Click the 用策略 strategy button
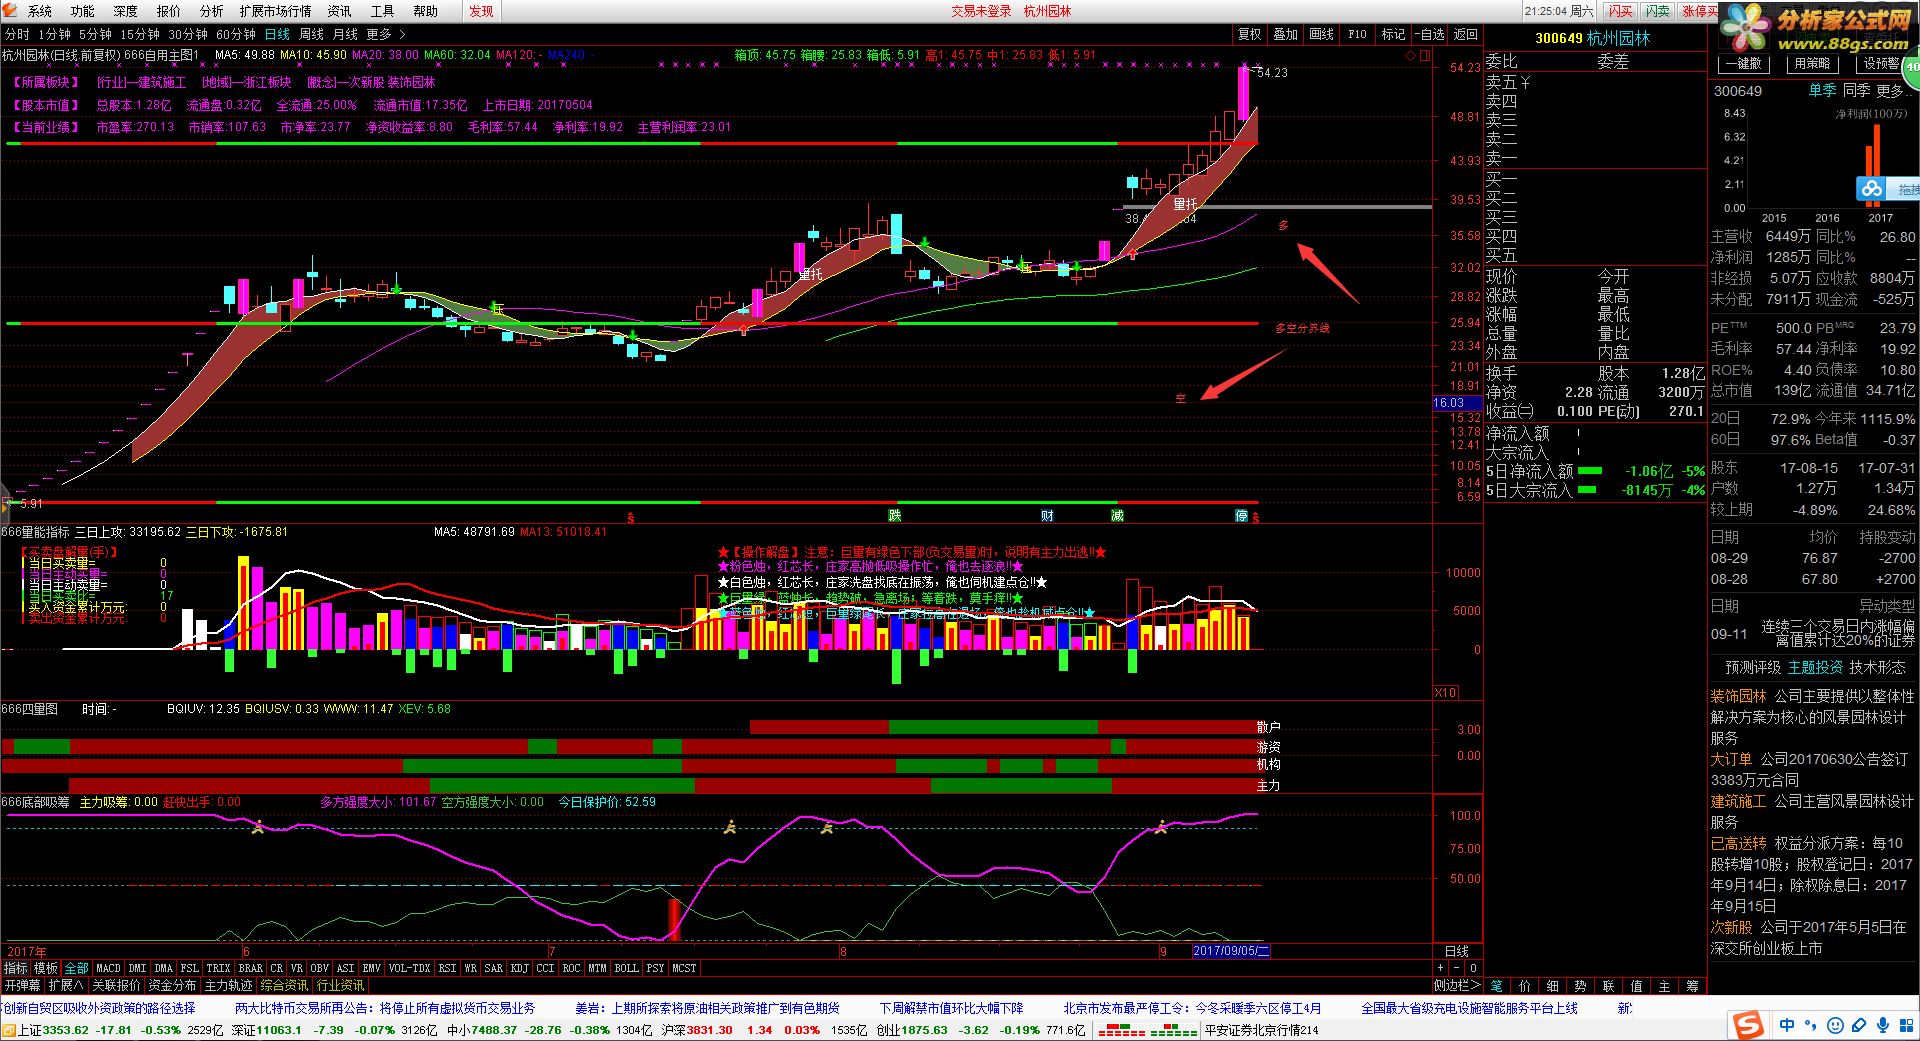The image size is (1920, 1041). pyautogui.click(x=1812, y=63)
